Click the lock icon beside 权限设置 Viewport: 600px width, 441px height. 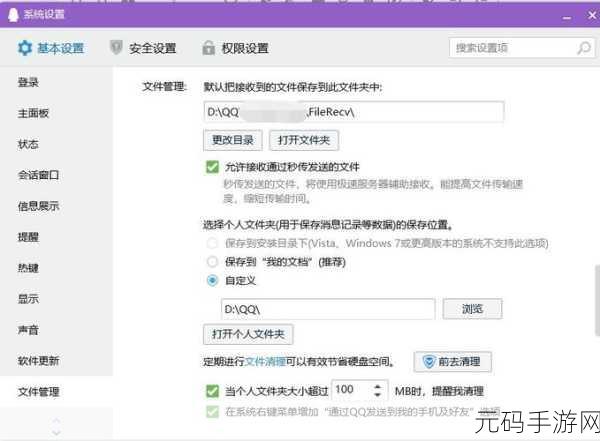208,47
